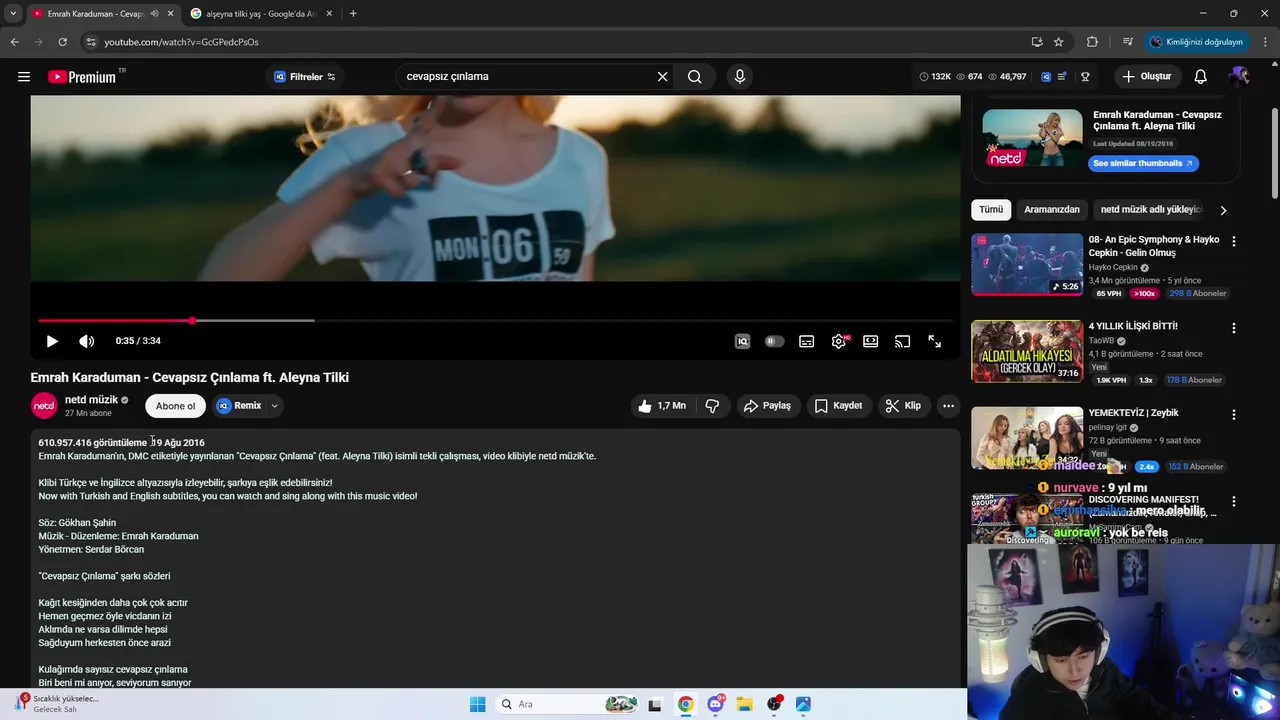
Task: Open YEMEKTEYİZ | Zeybik video title
Action: click(x=1133, y=413)
